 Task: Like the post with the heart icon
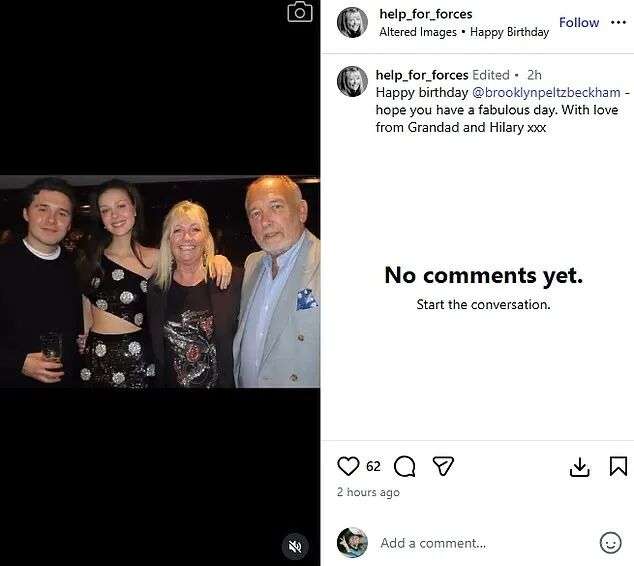point(348,466)
